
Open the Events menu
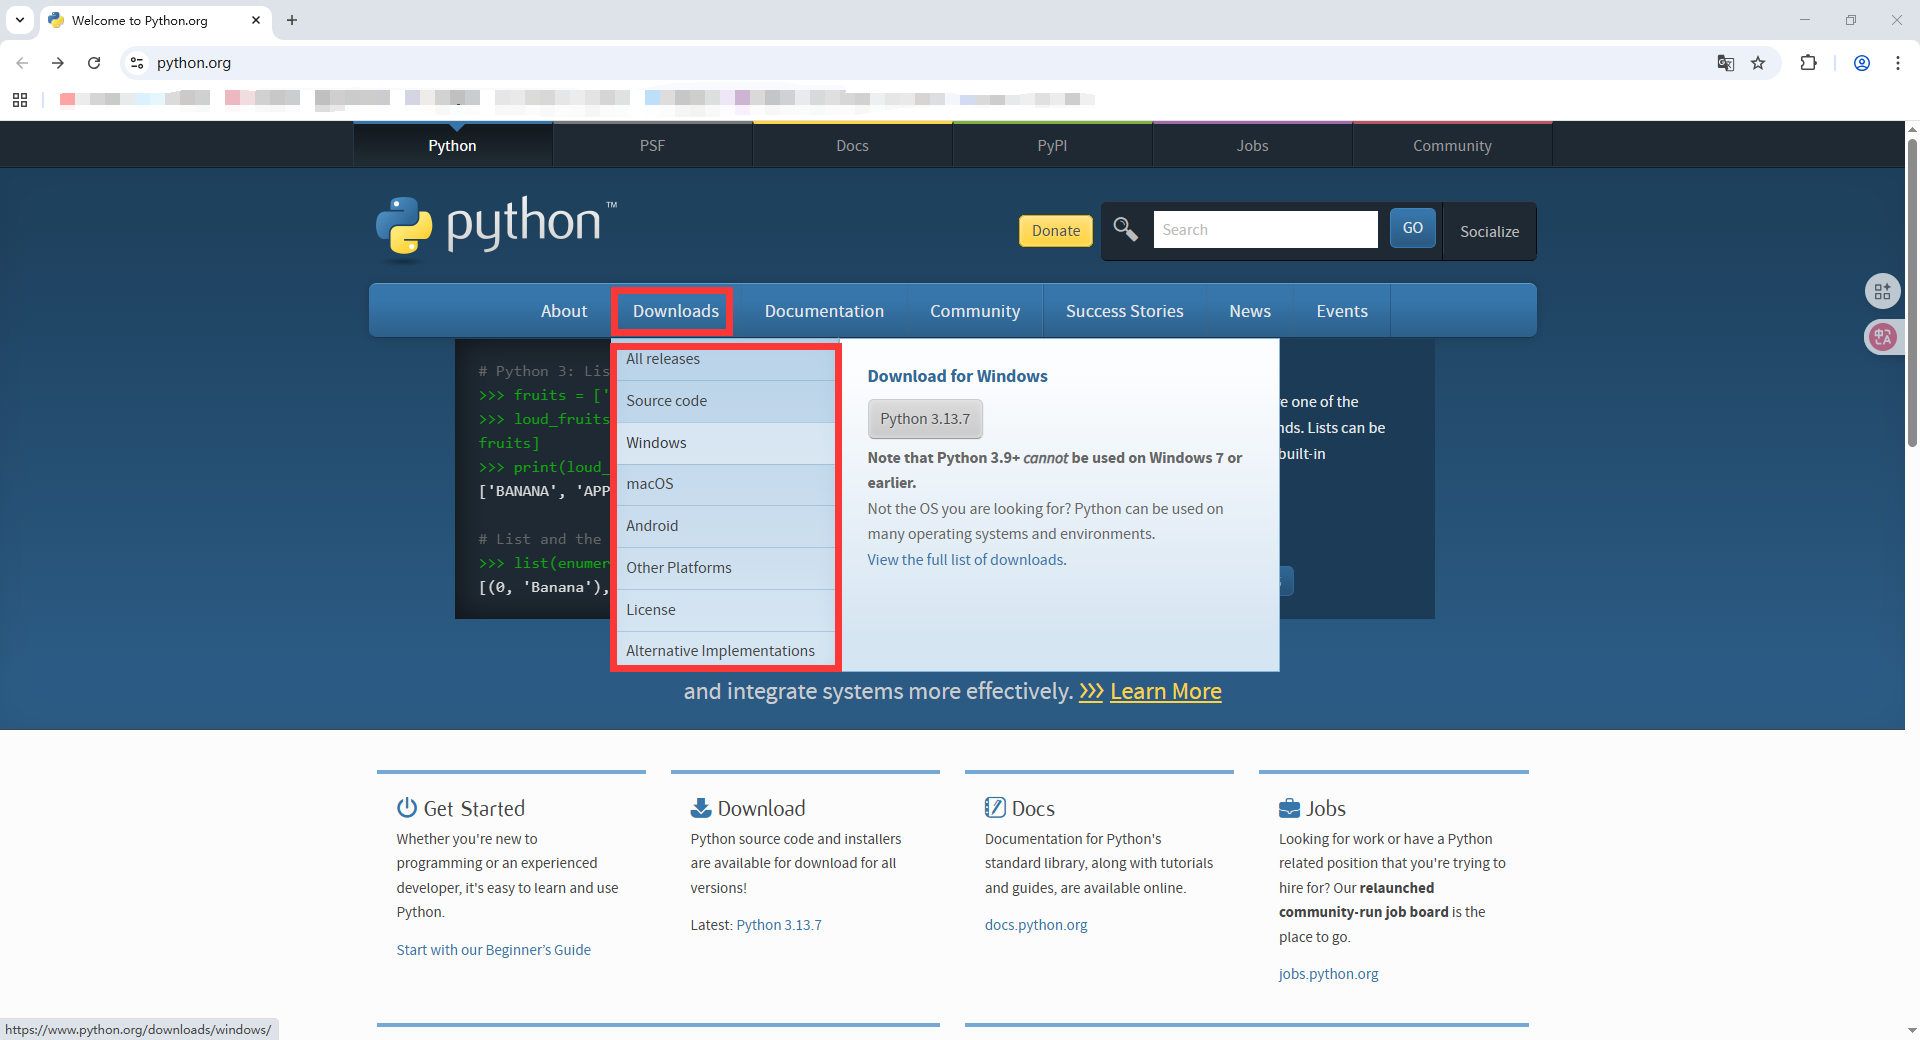coord(1342,311)
